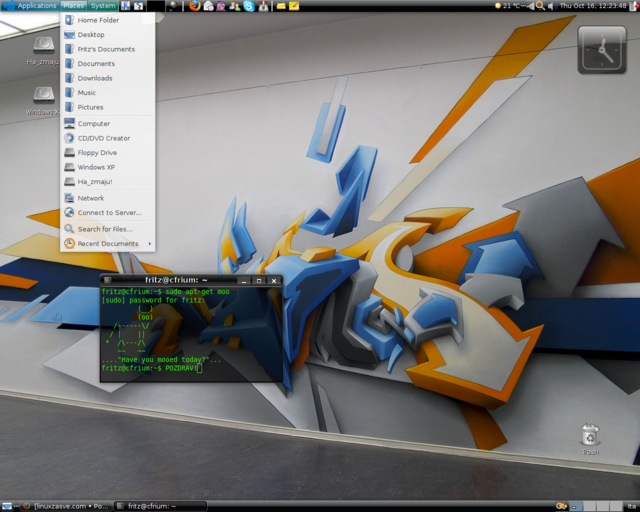Launch Skype from the top panel

249,6
